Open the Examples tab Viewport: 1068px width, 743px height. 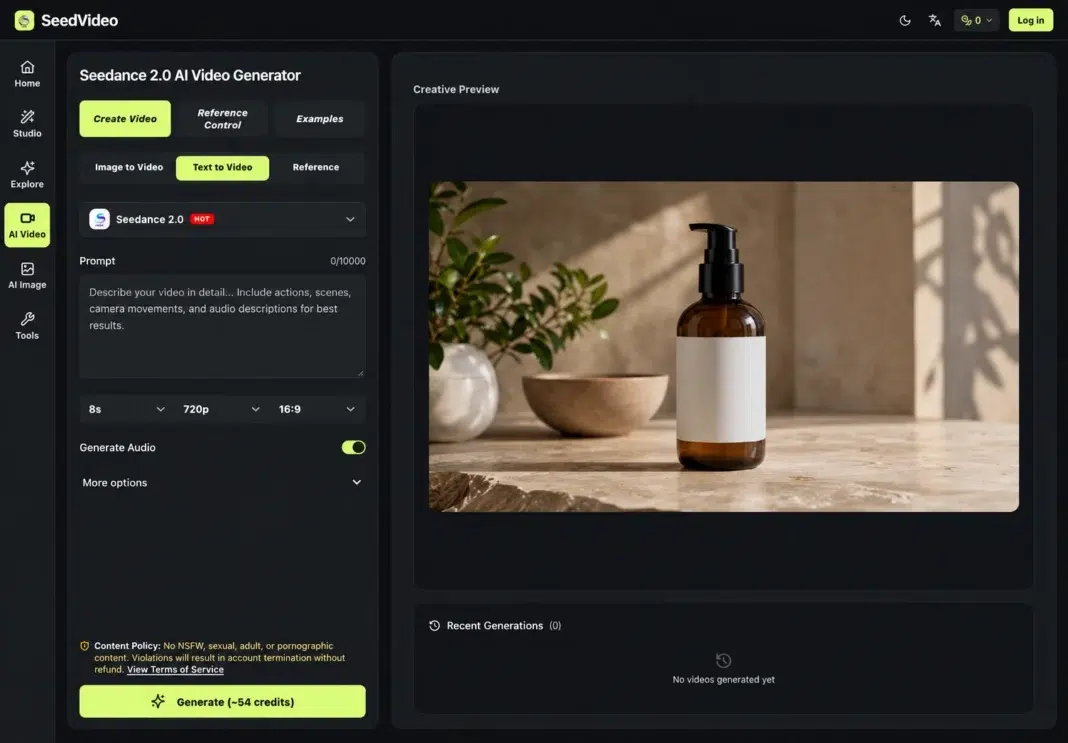pos(319,118)
